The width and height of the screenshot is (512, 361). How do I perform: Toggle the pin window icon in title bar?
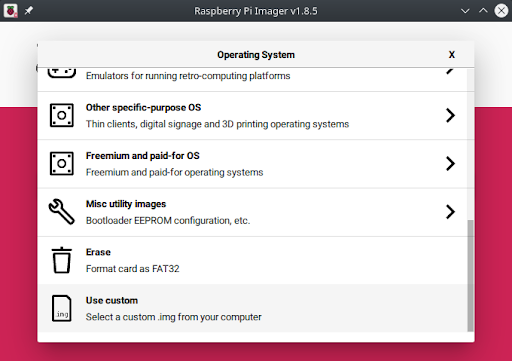coord(29,11)
